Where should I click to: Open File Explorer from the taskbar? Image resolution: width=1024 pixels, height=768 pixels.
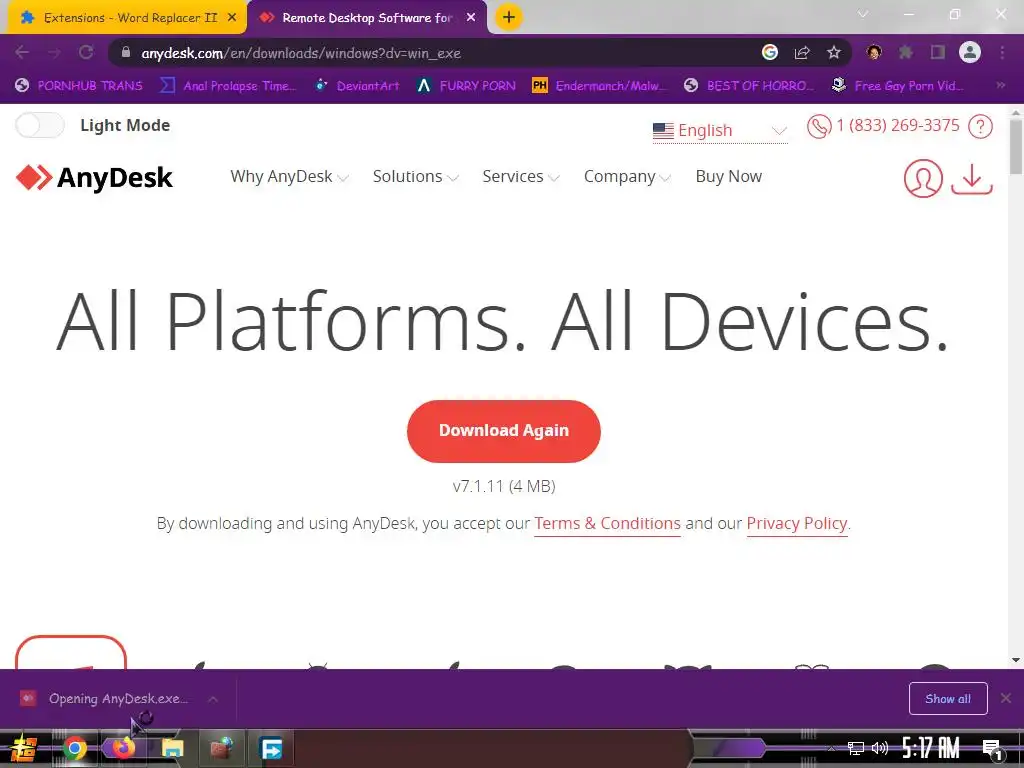[172, 748]
